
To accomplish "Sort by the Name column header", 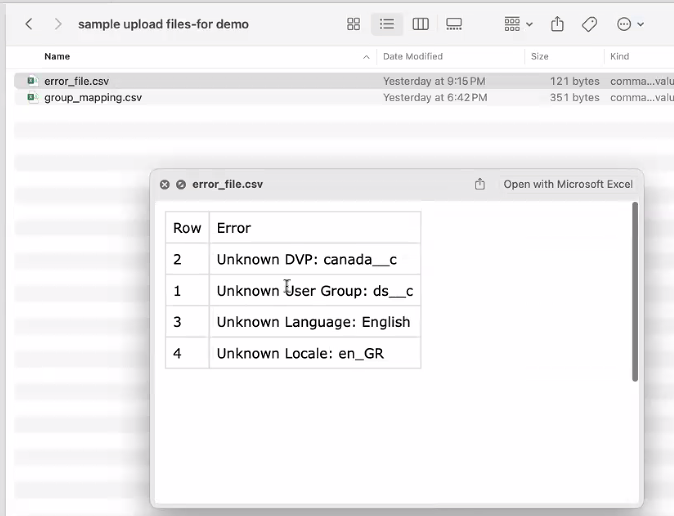I will point(57,56).
